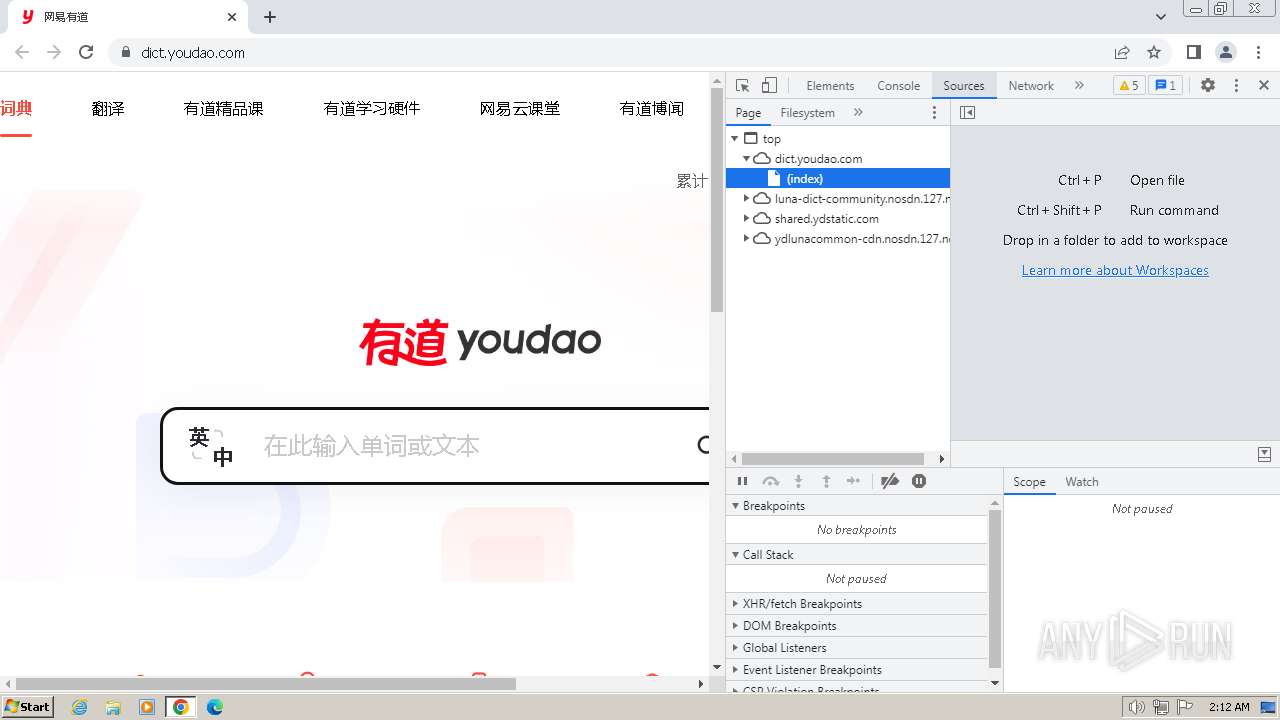Show more DevTools tabs via chevron
Viewport: 1280px width, 720px height.
(x=1079, y=86)
